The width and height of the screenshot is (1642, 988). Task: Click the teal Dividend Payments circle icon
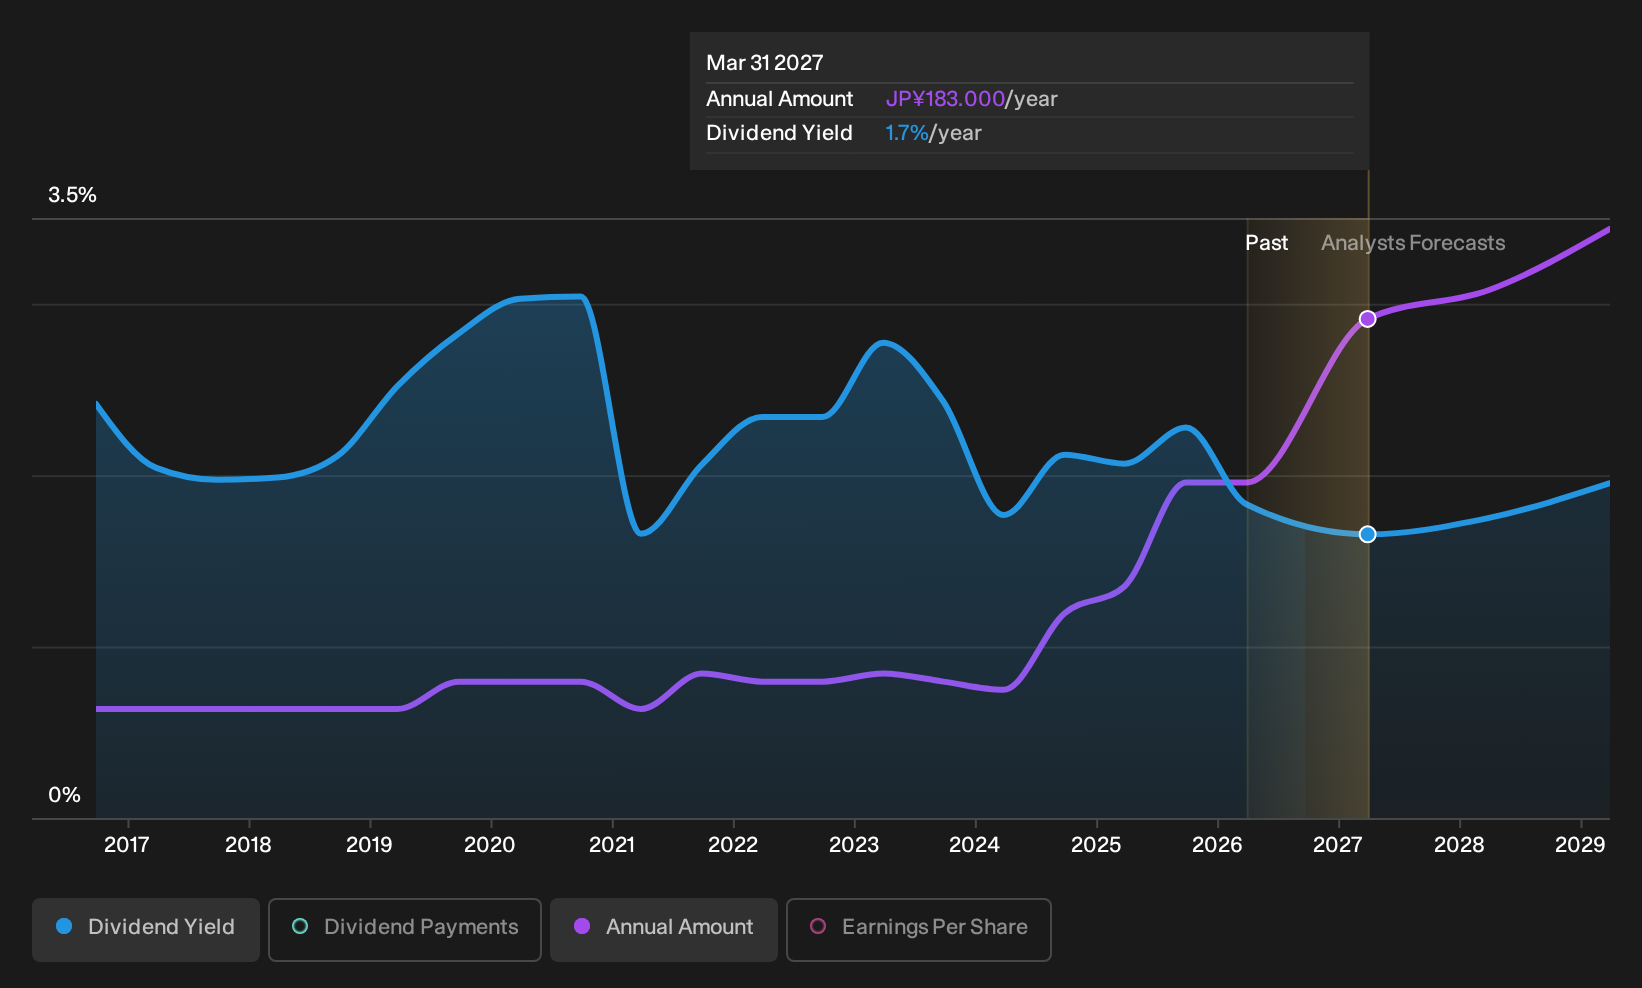(x=300, y=926)
